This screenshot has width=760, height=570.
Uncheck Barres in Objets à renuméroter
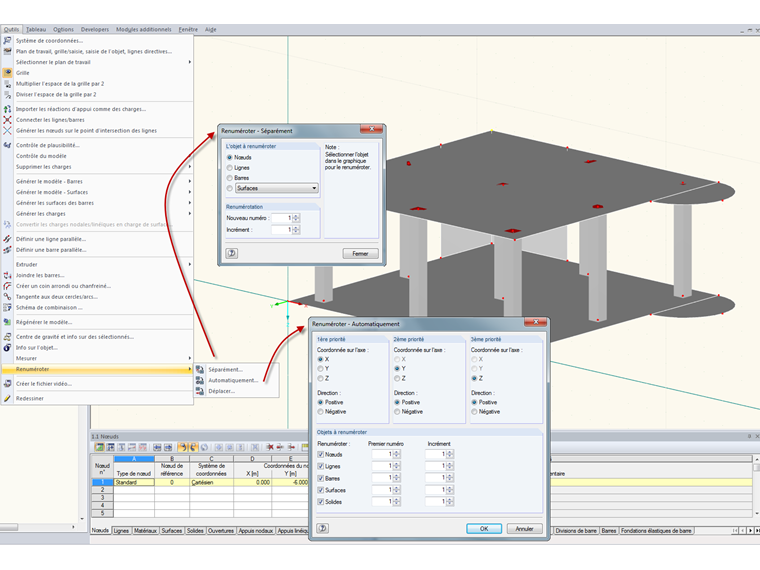click(x=320, y=478)
